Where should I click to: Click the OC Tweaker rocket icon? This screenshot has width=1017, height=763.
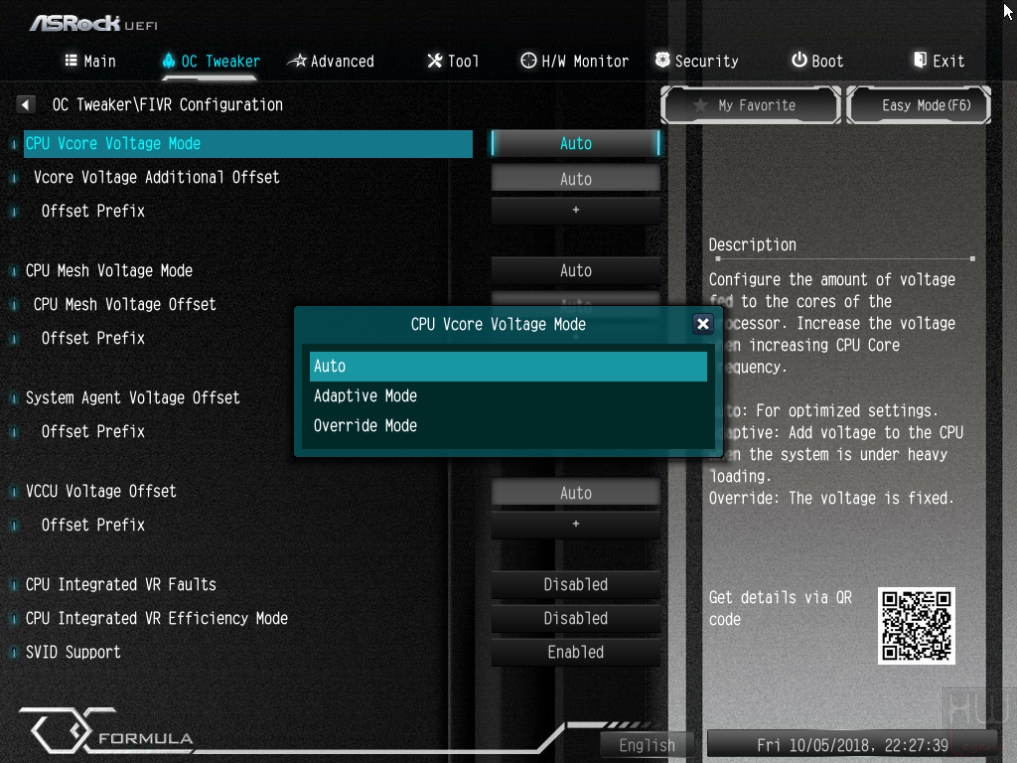pyautogui.click(x=169, y=60)
